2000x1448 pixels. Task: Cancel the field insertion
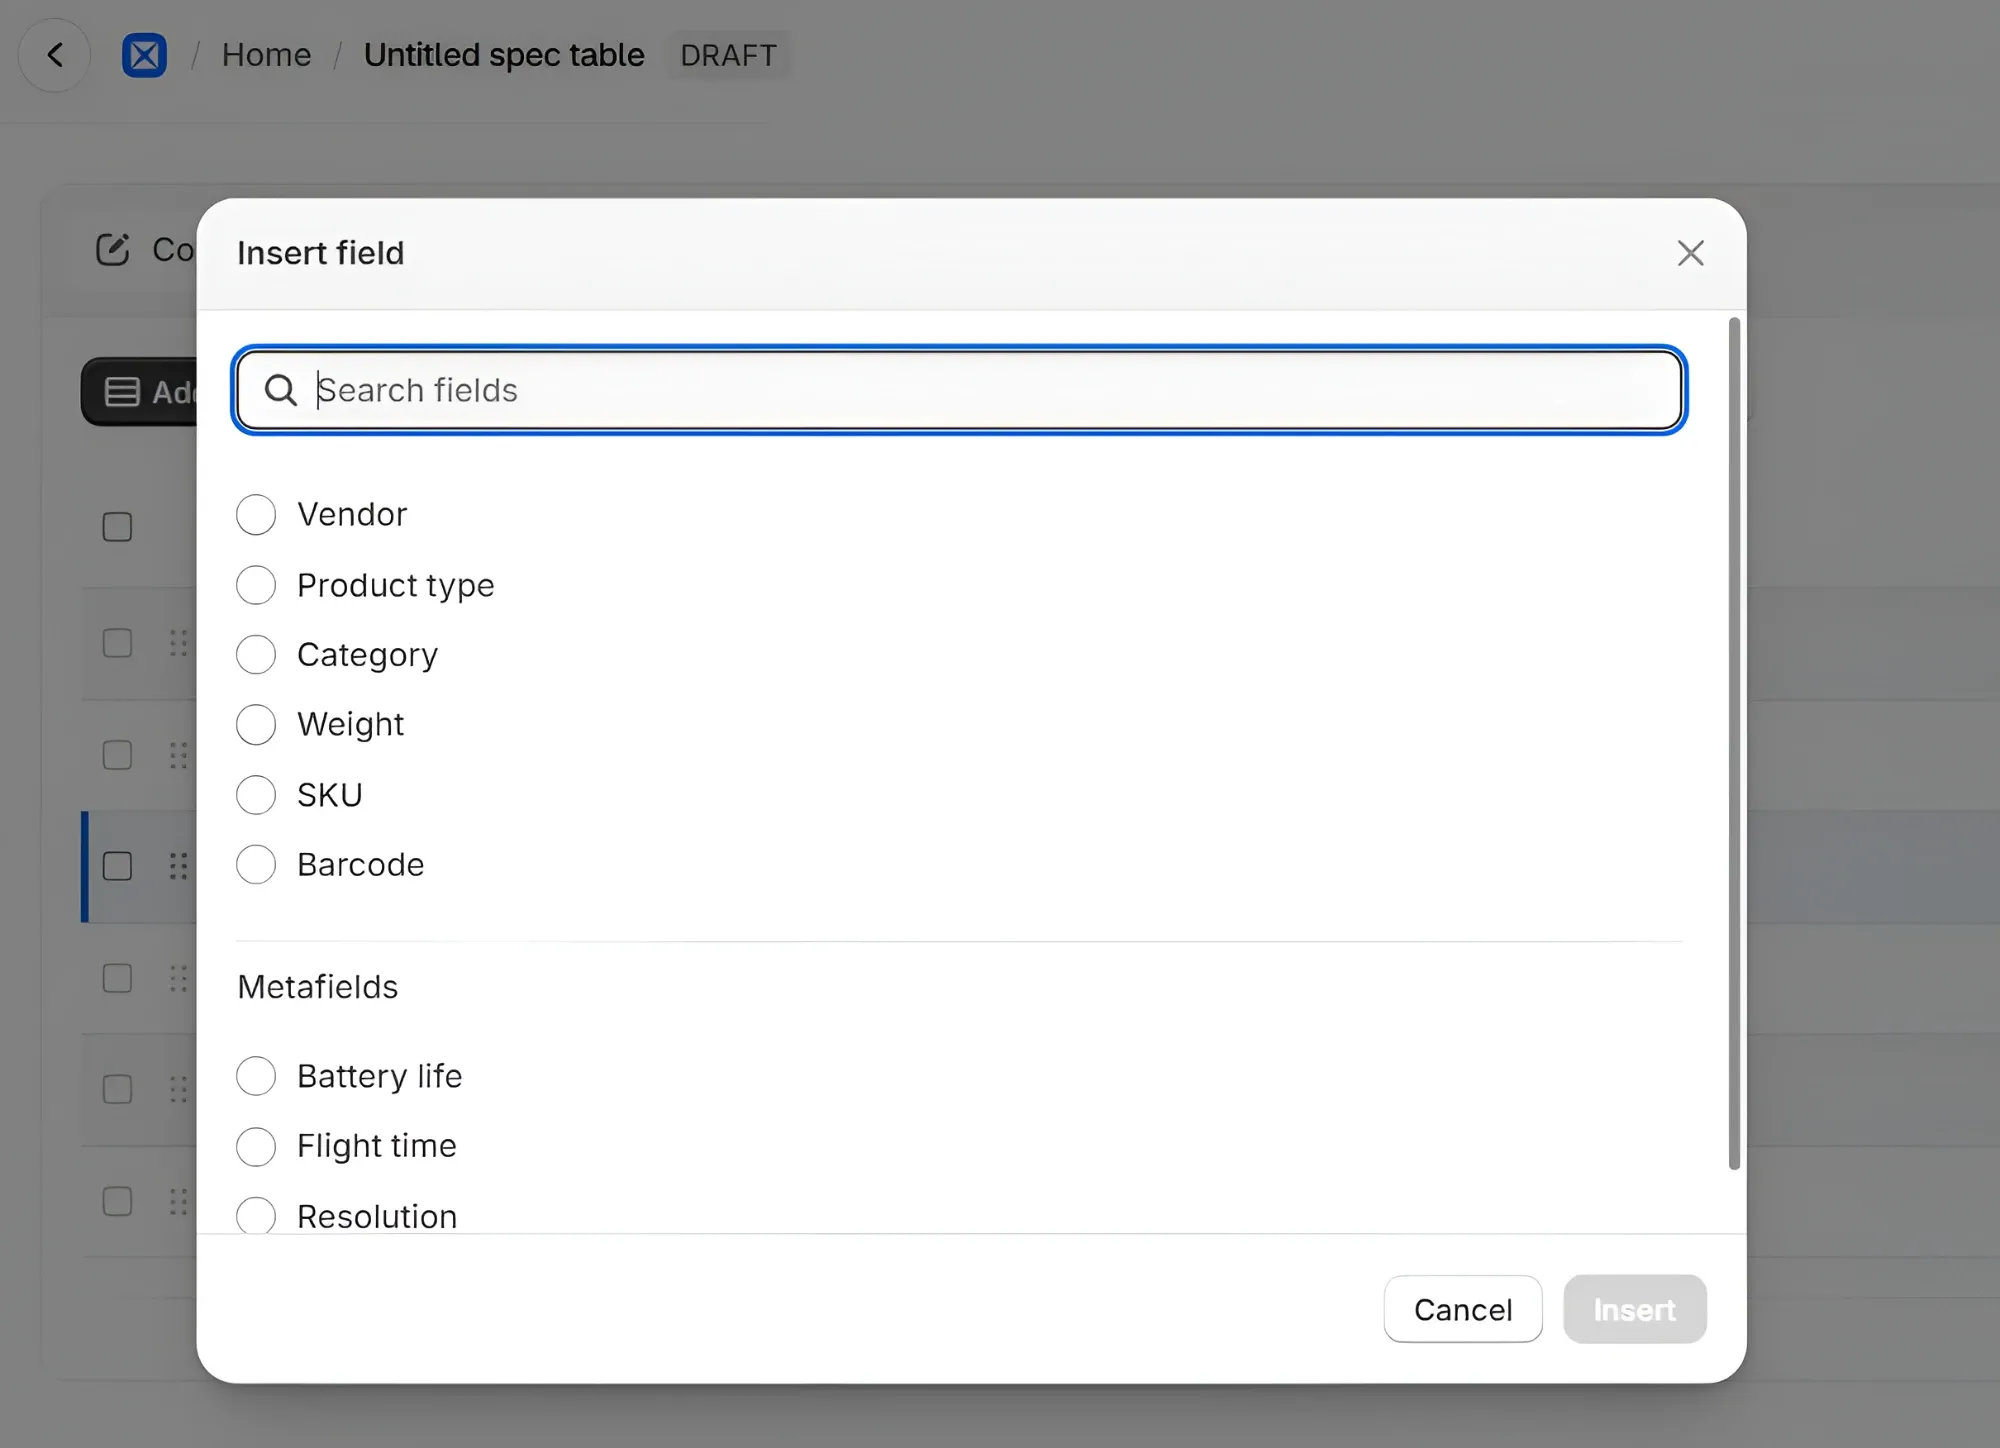tap(1462, 1309)
